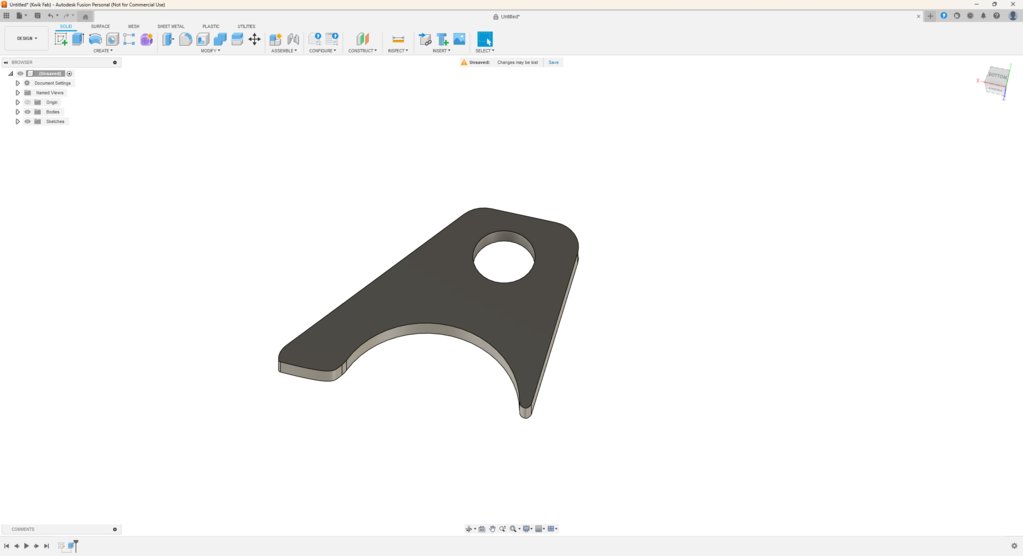Select the Joint tool
Image resolution: width=1023 pixels, height=556 pixels.
coord(293,39)
